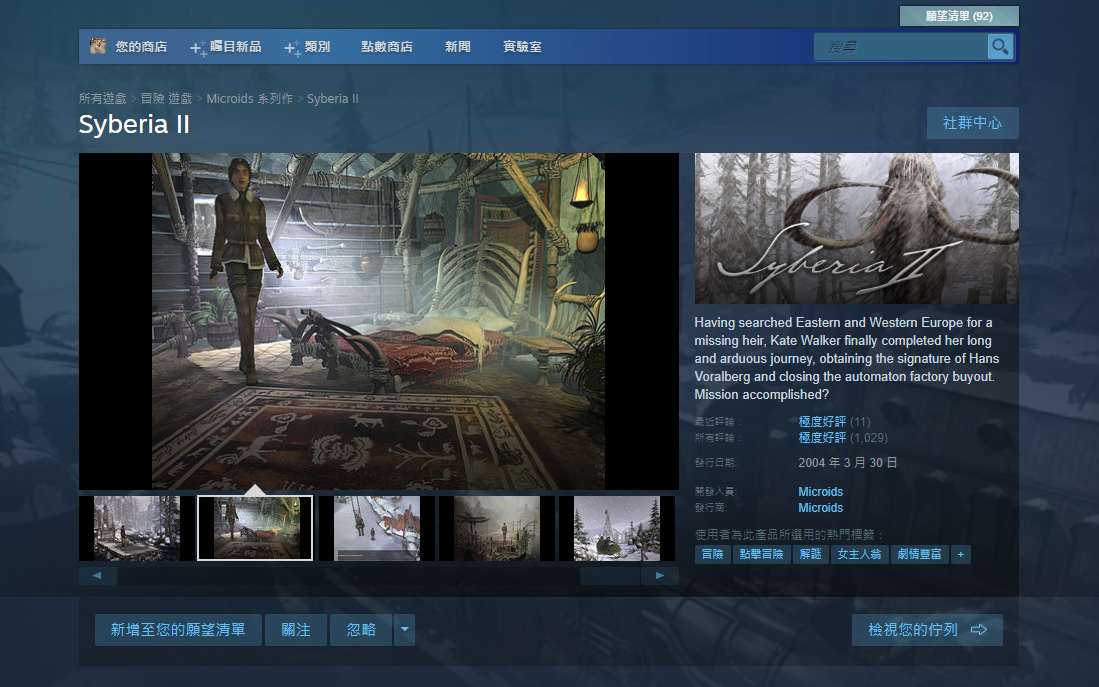Go to 所有遊戲 breadcrumb

coord(102,99)
